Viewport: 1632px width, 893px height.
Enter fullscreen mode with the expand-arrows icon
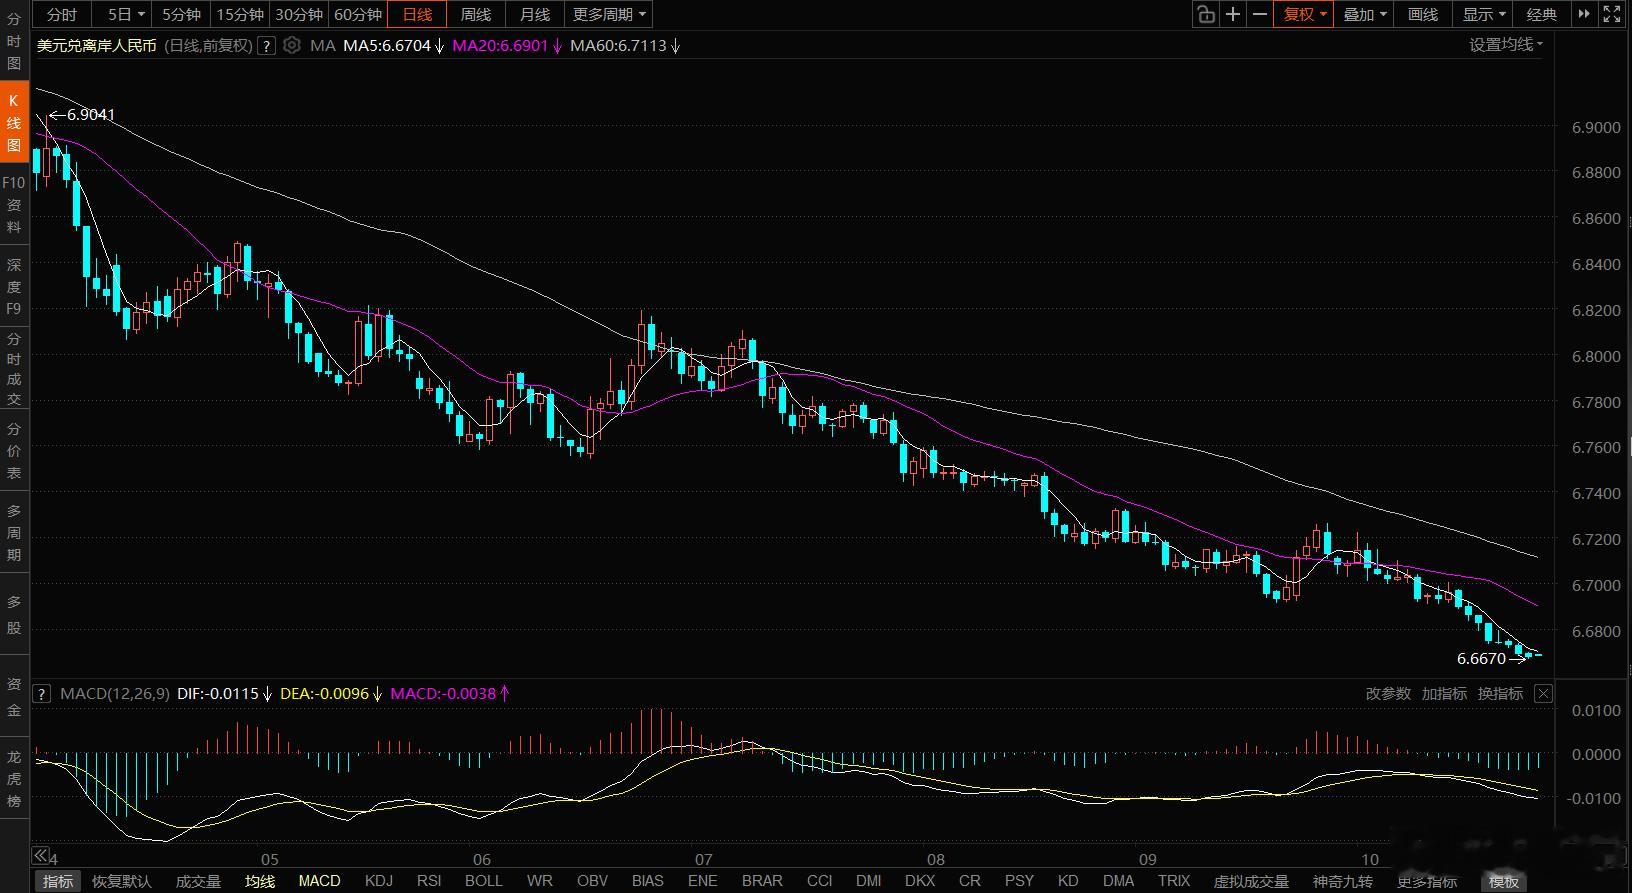coord(1612,14)
